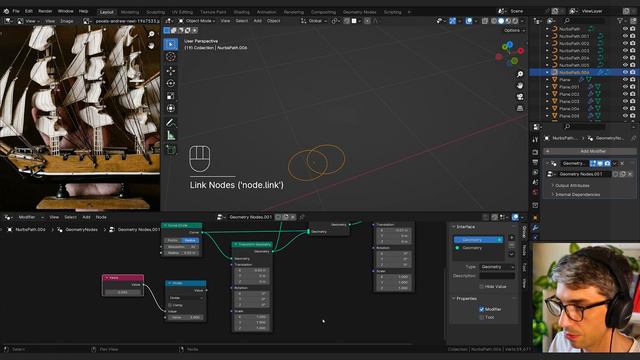Viewport: 640px width, 360px height.
Task: Select NurbsPath.006 in the outliner
Action: click(574, 72)
